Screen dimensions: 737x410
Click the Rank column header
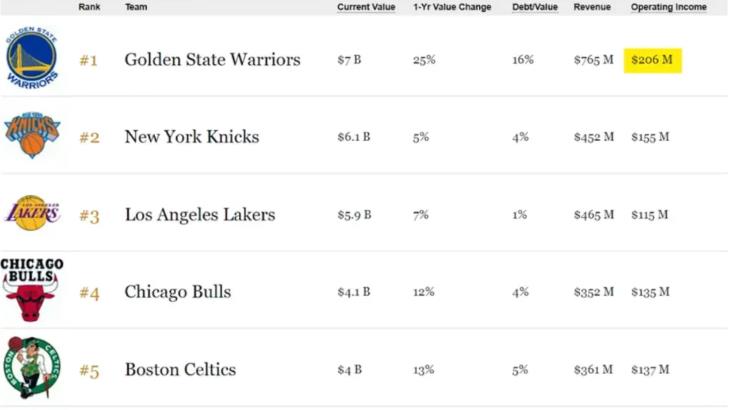tap(89, 8)
